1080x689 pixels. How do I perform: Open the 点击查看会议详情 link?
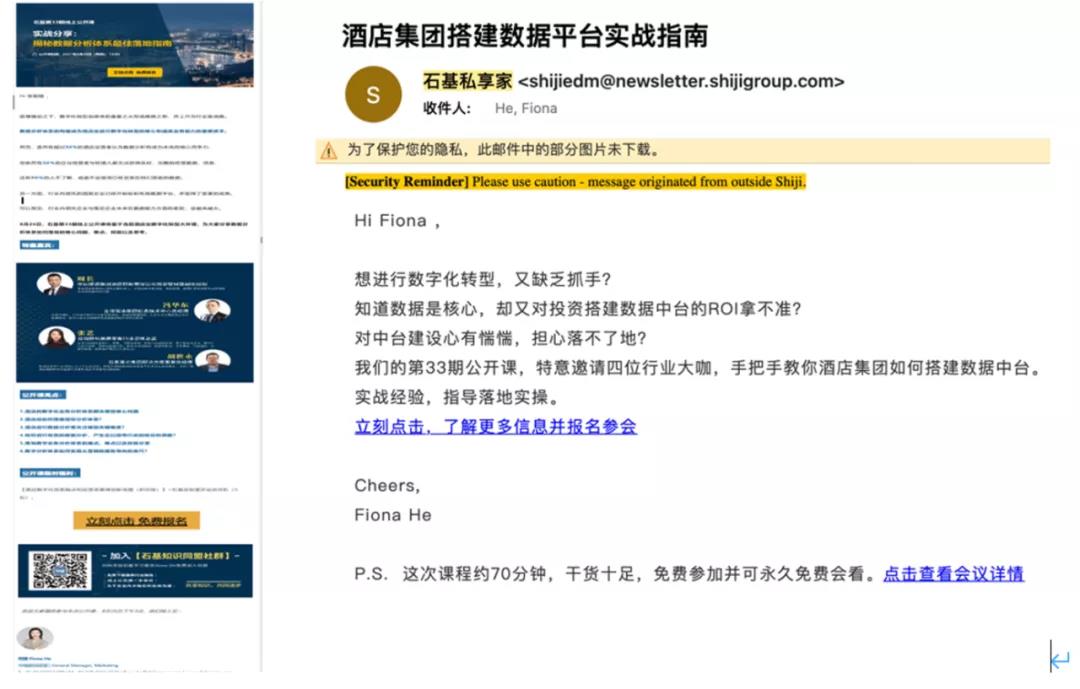[x=953, y=574]
